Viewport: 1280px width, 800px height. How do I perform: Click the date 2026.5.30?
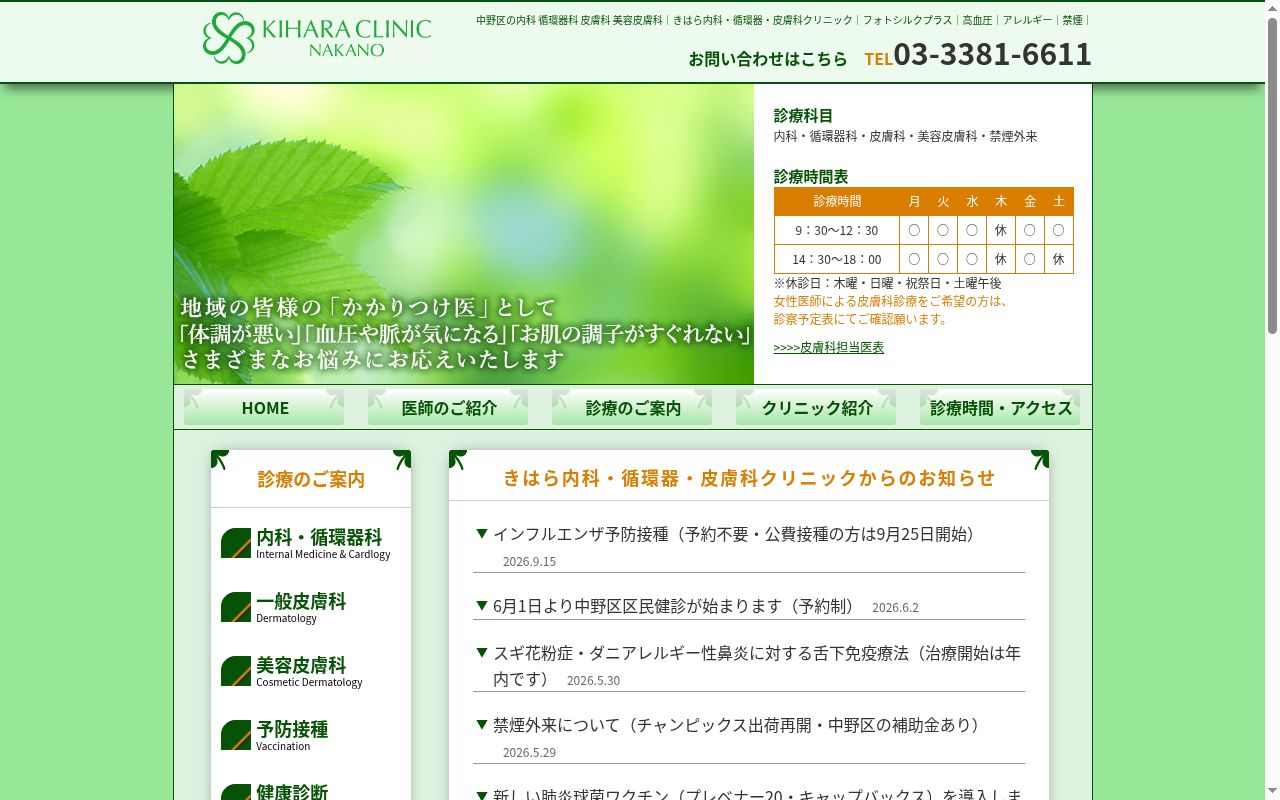click(593, 680)
